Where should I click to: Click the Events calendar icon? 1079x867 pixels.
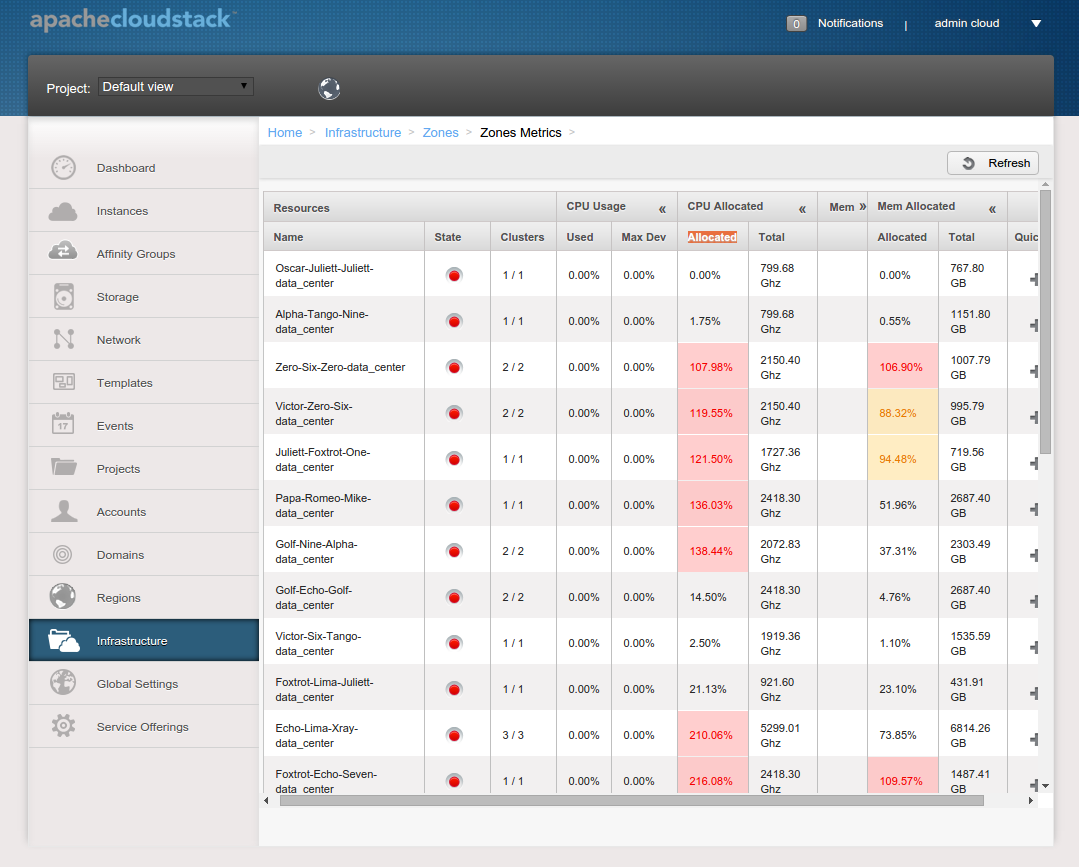coord(63,423)
